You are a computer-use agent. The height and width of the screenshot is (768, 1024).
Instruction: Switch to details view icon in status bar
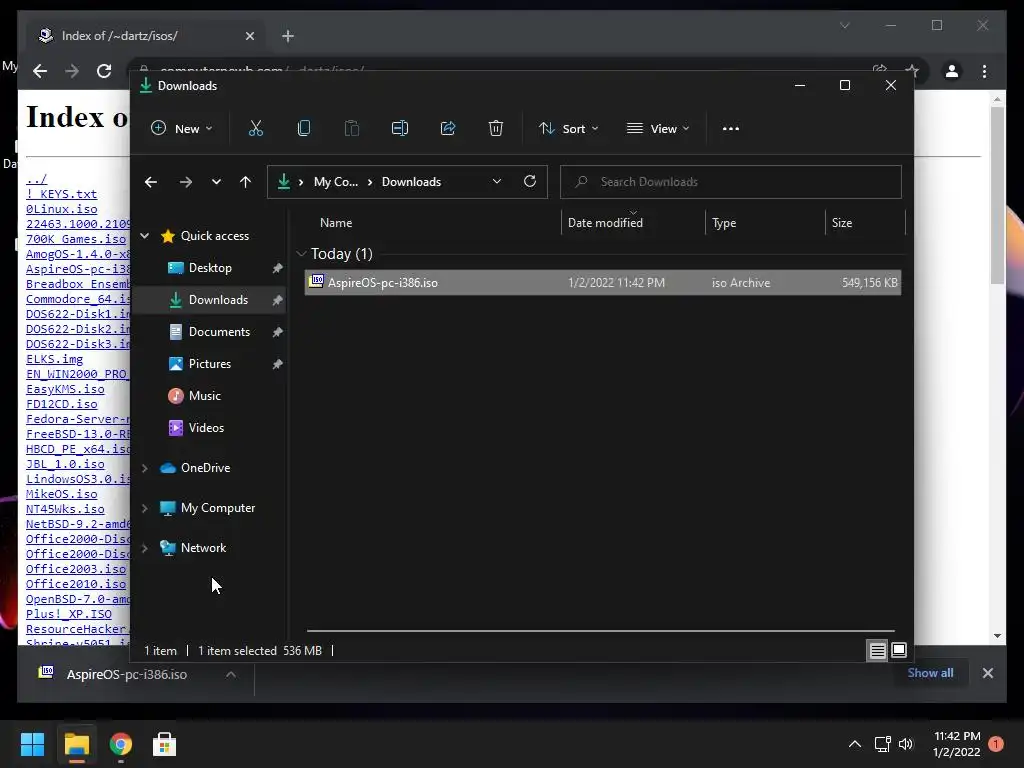(x=877, y=650)
